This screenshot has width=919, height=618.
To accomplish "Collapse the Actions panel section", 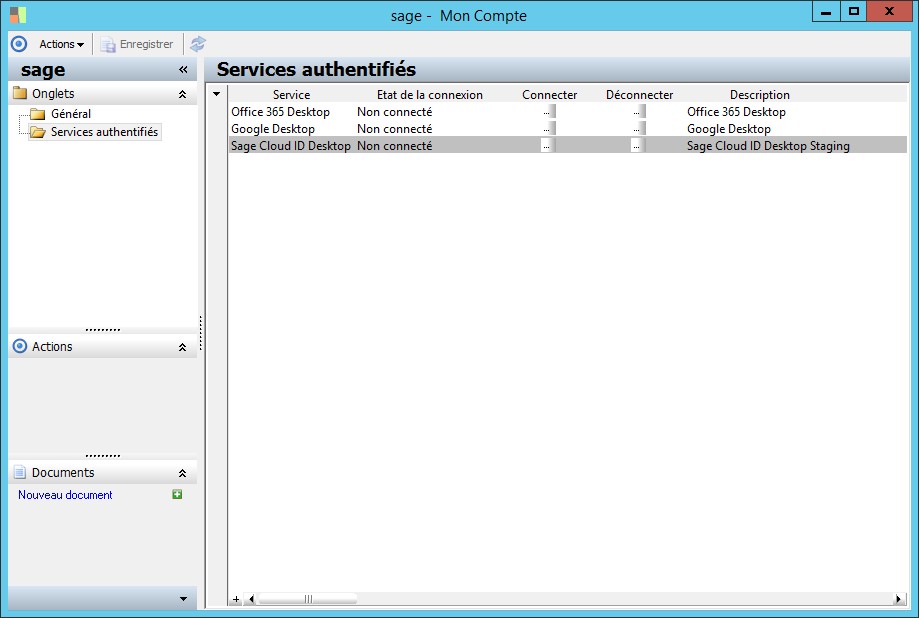I will coord(182,347).
